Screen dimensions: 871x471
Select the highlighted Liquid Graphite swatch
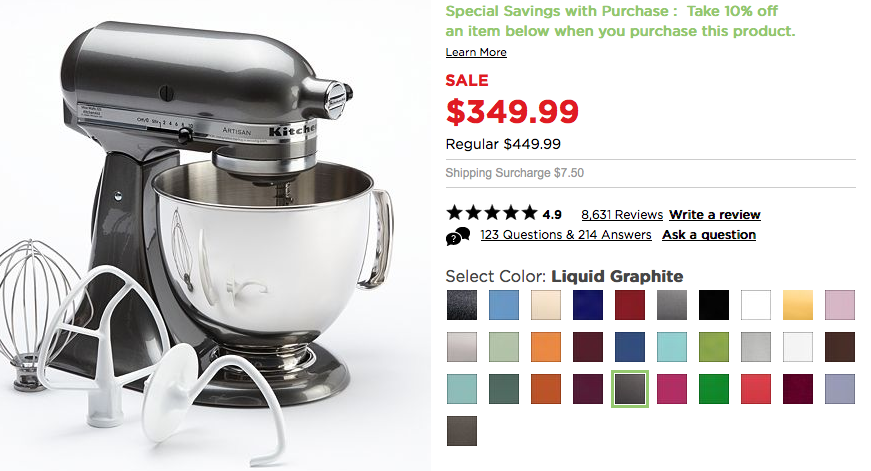[x=630, y=389]
